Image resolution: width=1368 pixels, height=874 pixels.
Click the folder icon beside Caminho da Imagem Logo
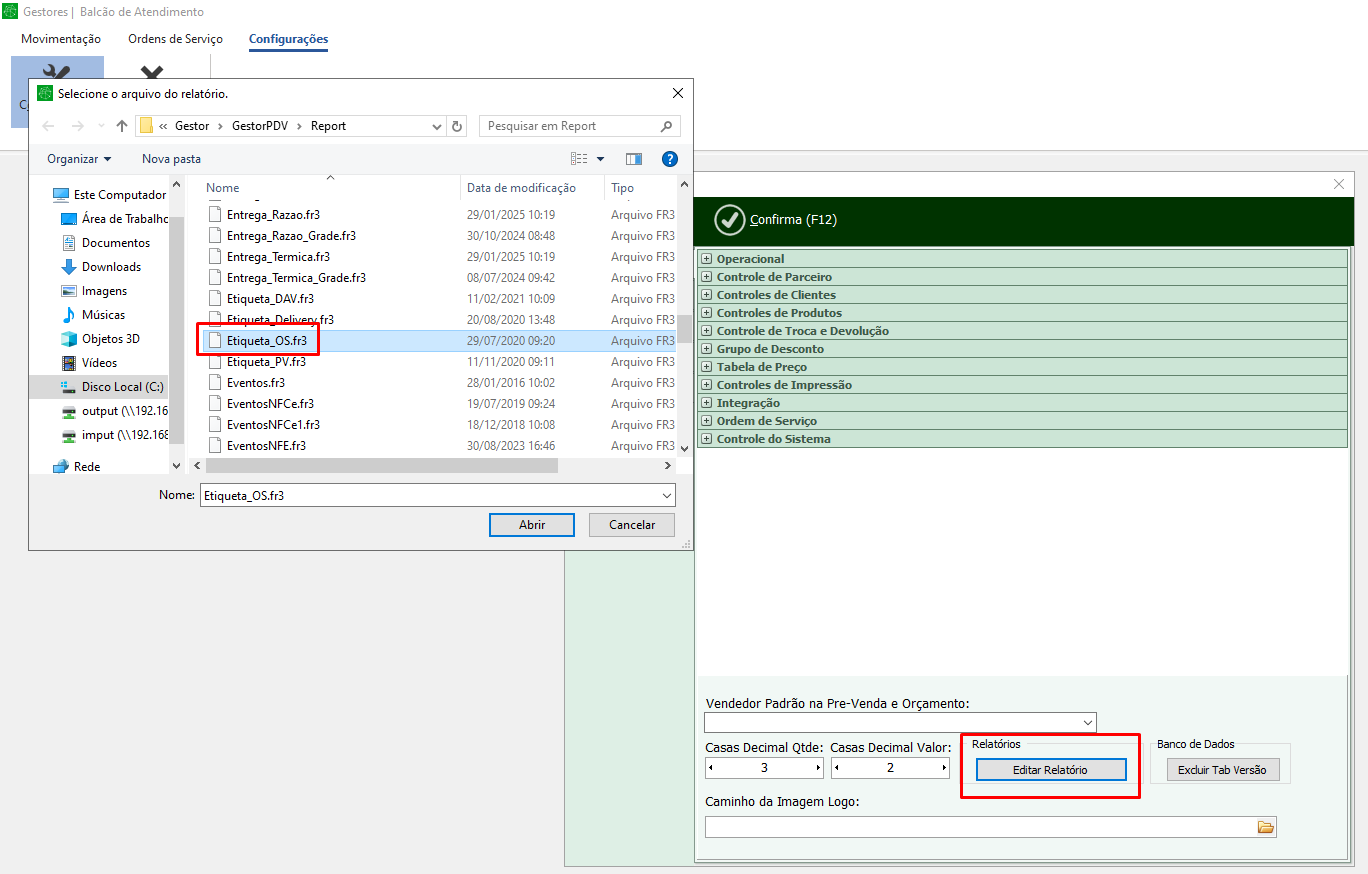pos(1265,827)
